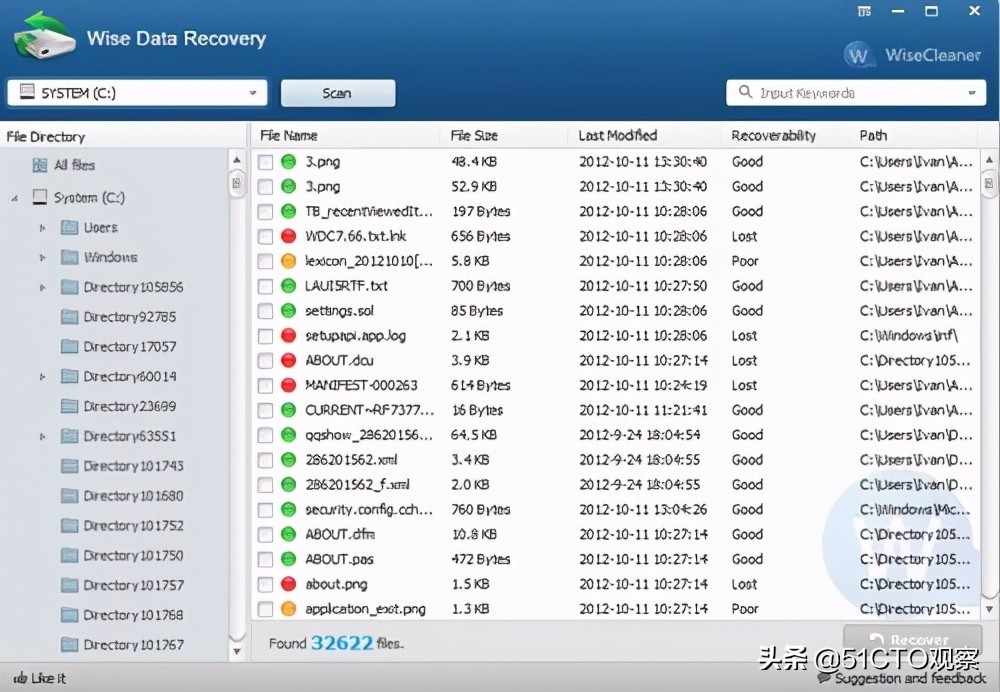This screenshot has height=692, width=1000.
Task: Focus the Input Keywords search field
Action: pos(856,93)
